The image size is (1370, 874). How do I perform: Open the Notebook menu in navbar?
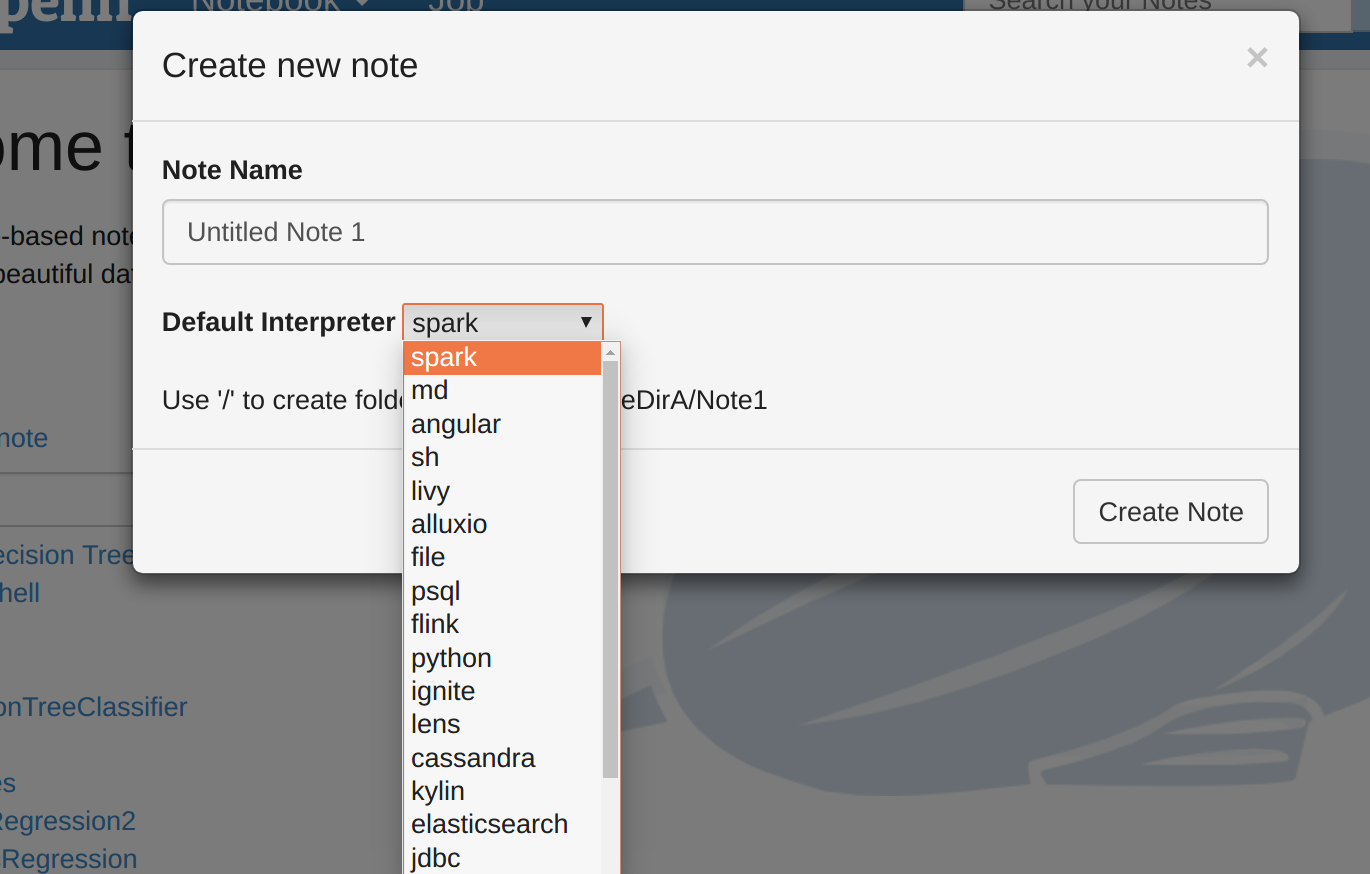coord(280,5)
